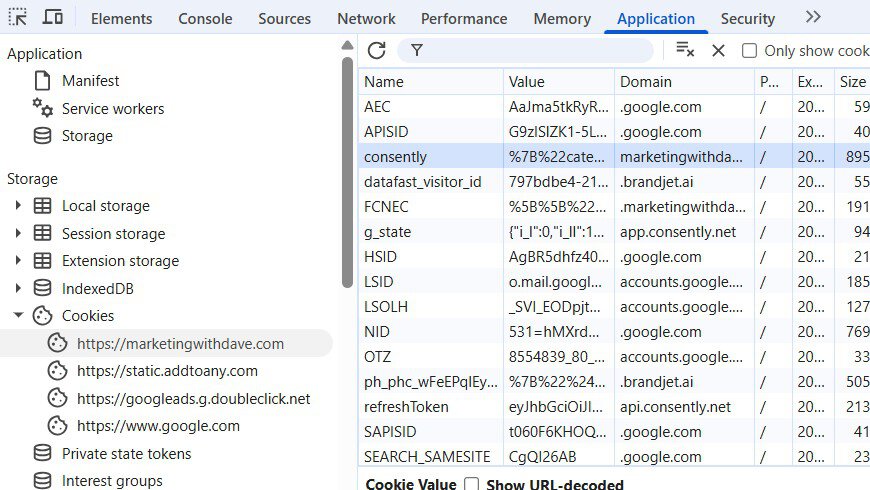
Task: Activate the inspect element picker icon
Action: 17,17
